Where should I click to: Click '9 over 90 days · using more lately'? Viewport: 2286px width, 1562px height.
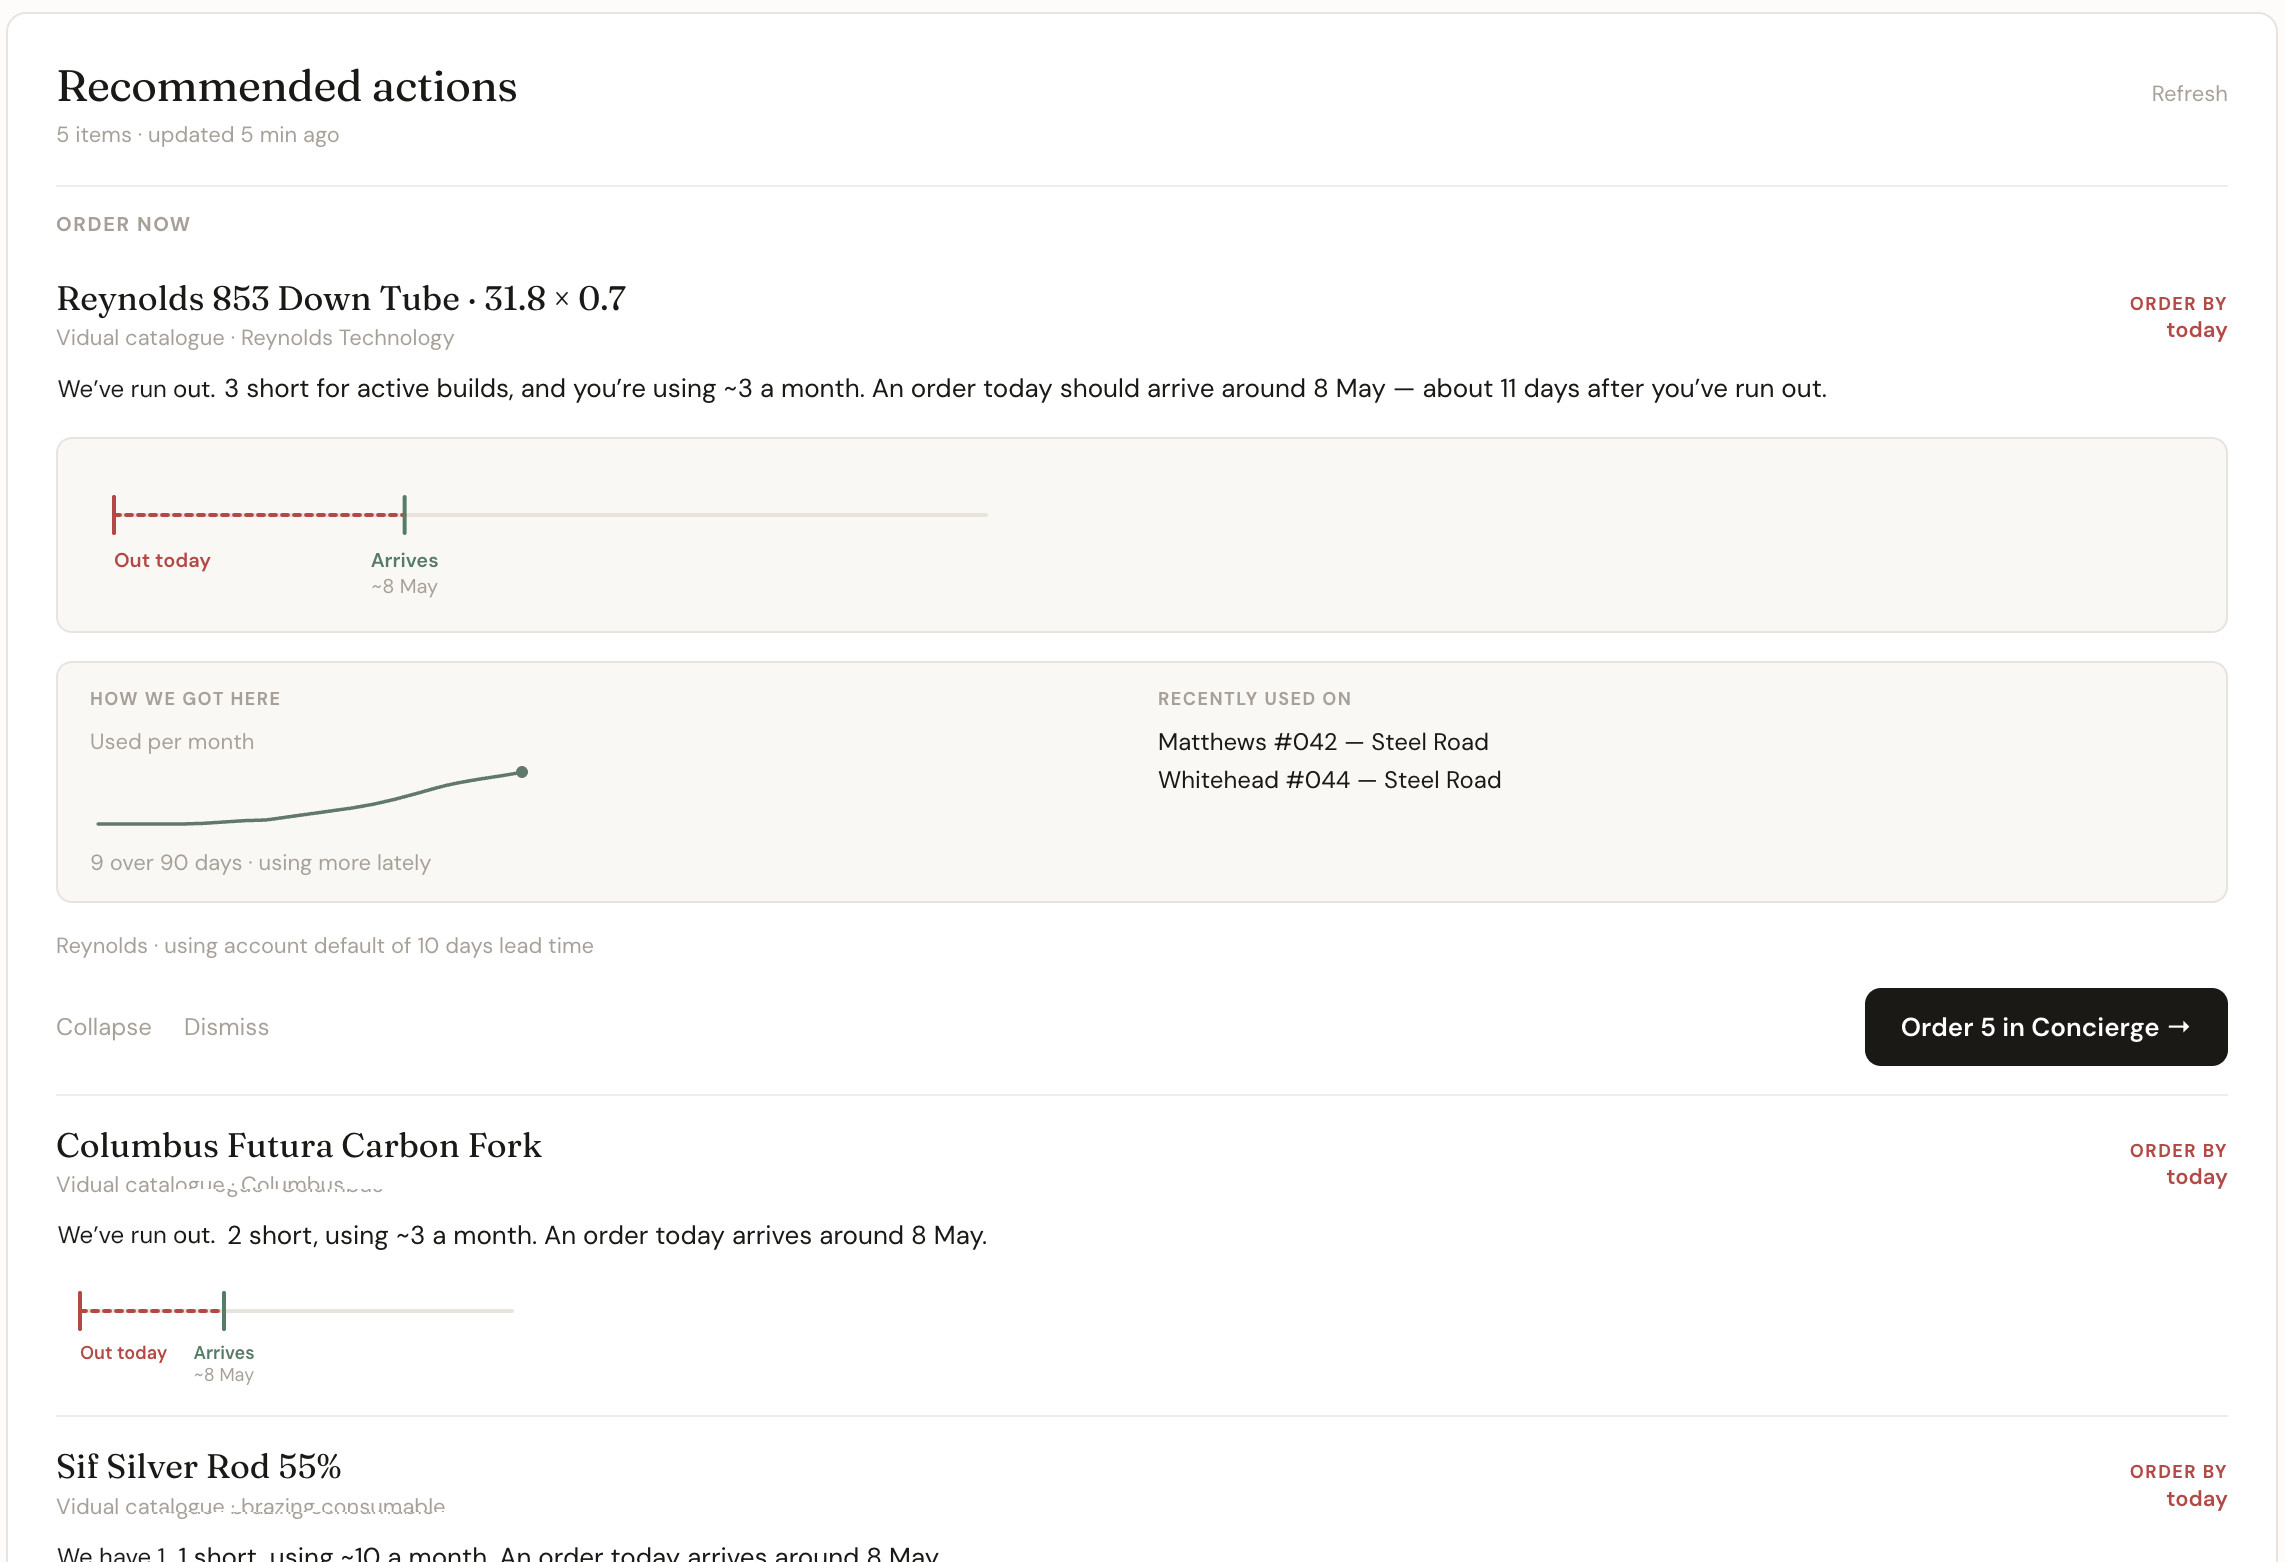click(x=260, y=863)
